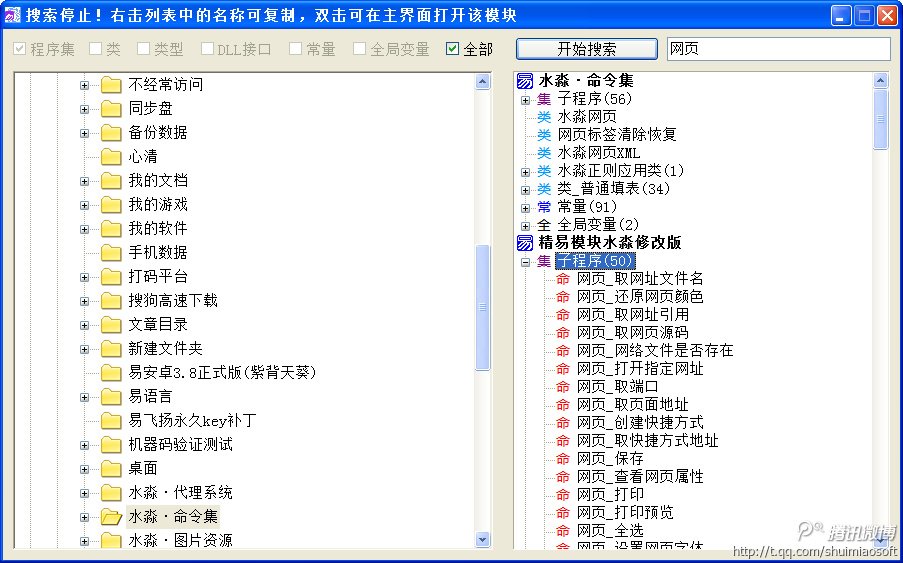This screenshot has width=903, height=563.
Task: Enable the 常量 checkbox
Action: click(x=295, y=49)
